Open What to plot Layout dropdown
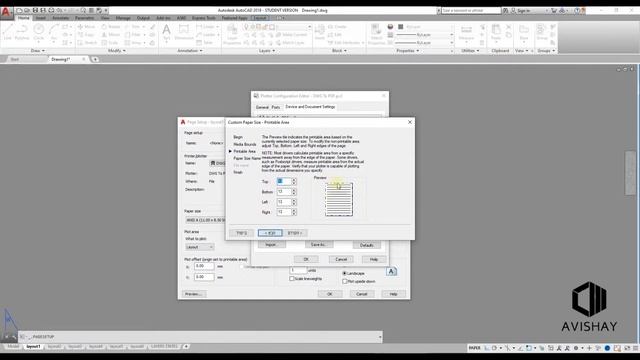 coord(200,247)
